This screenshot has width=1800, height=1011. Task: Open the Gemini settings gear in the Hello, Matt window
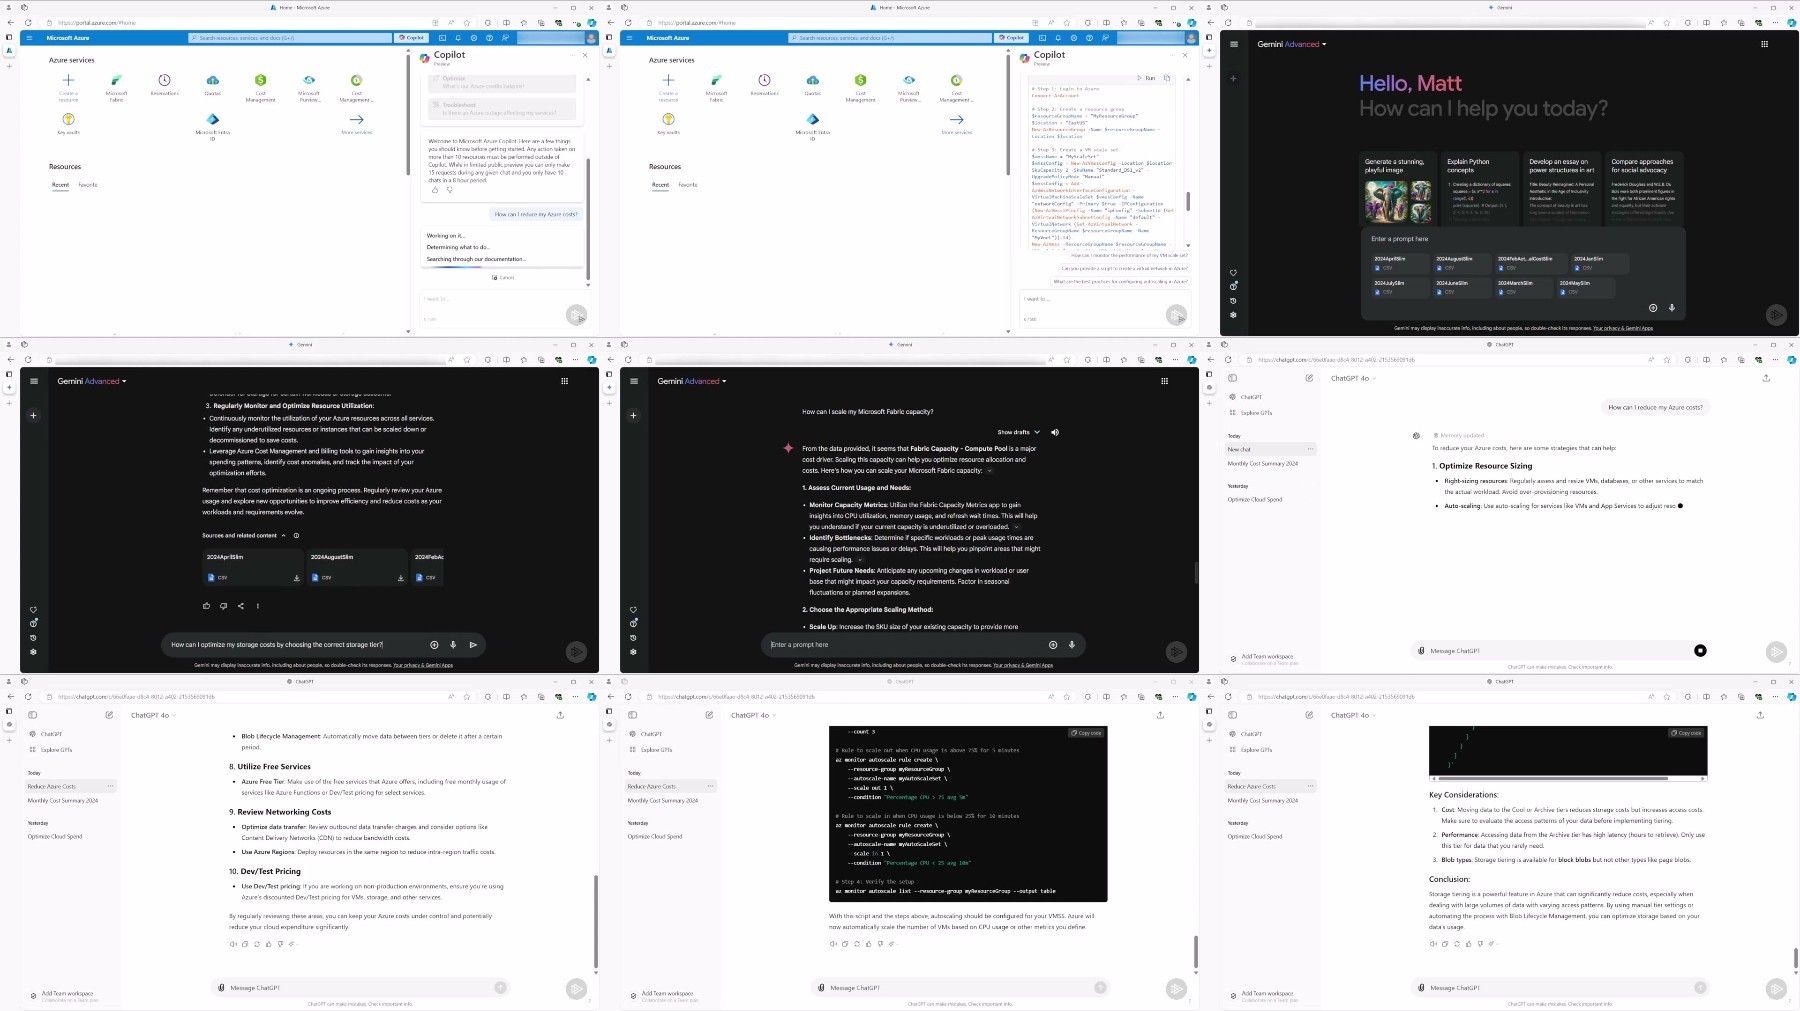point(1233,315)
